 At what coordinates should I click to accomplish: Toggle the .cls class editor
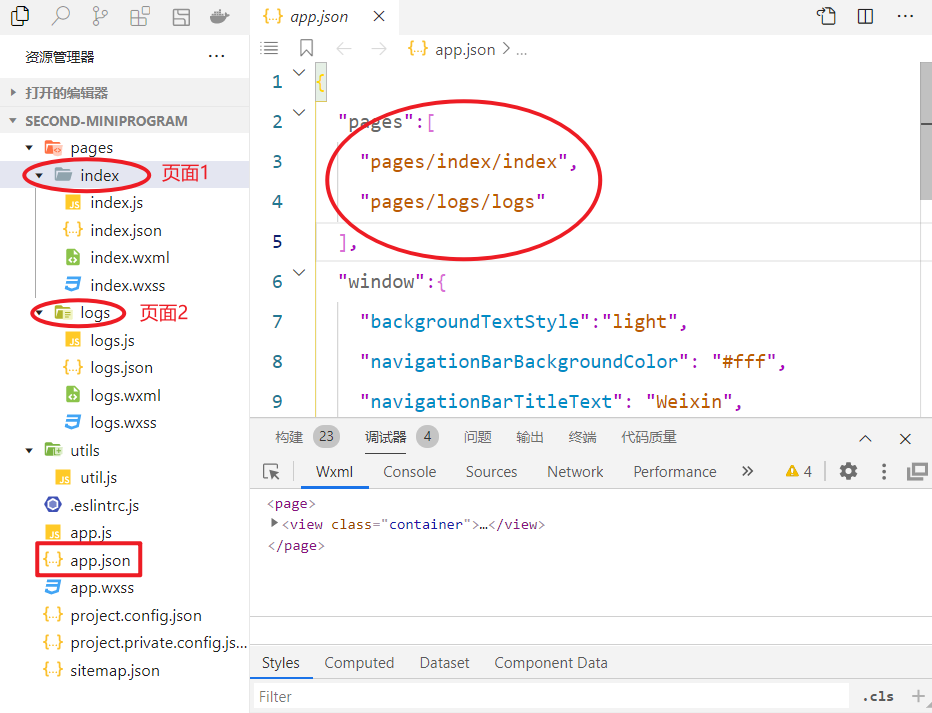(878, 696)
